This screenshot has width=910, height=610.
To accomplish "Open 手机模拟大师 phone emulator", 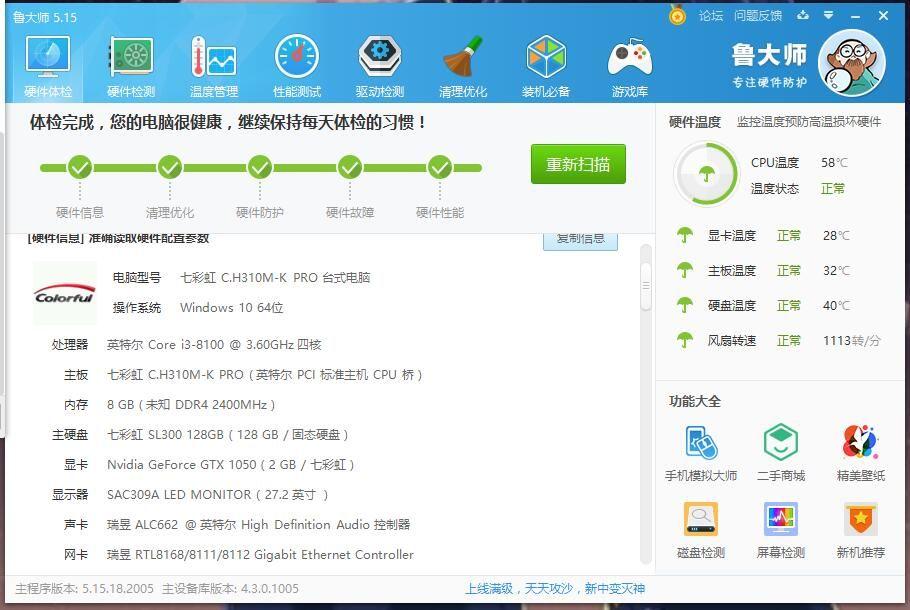I will [x=701, y=454].
